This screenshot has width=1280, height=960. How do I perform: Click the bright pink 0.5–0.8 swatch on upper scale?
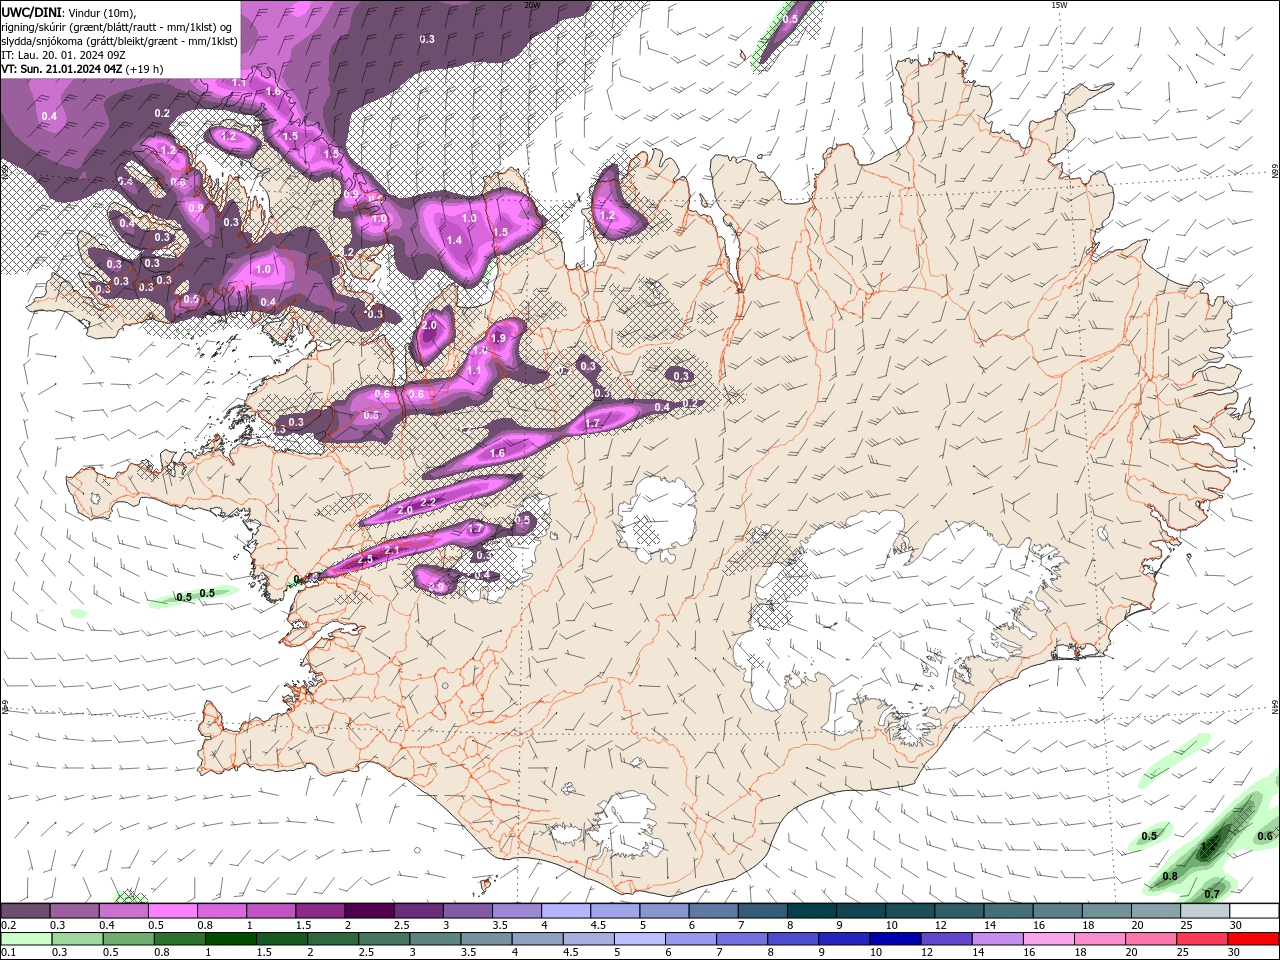pyautogui.click(x=172, y=911)
